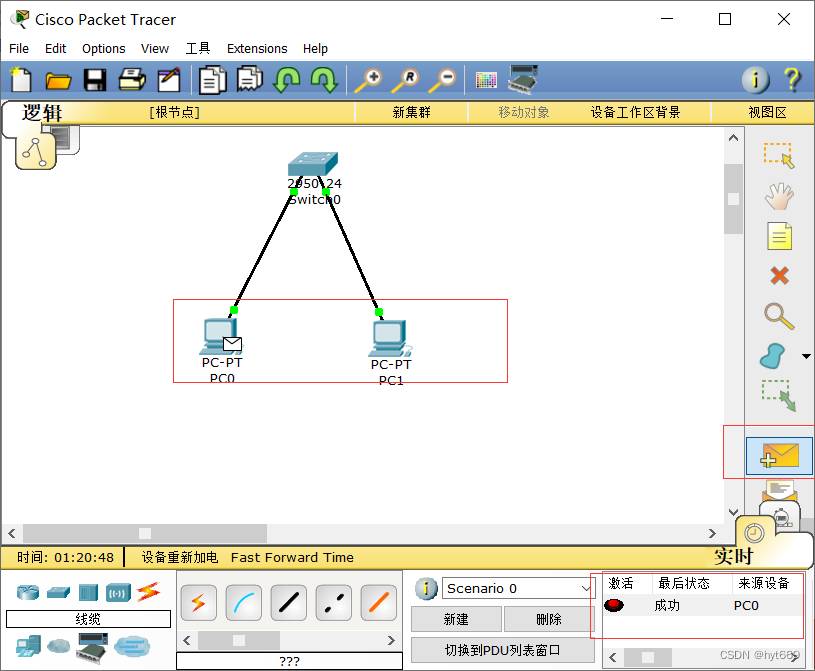Open network information with the i icon

pyautogui.click(x=755, y=80)
